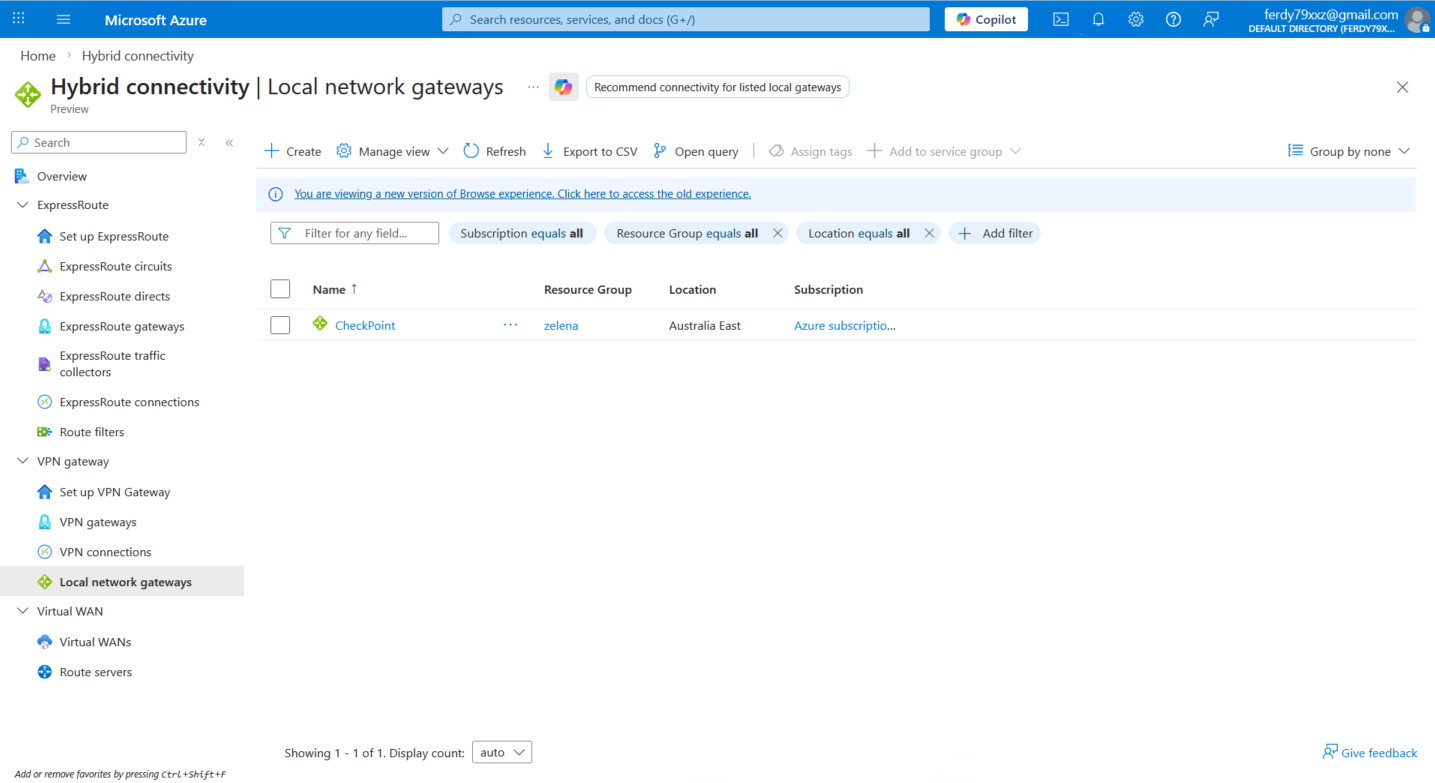1435x783 pixels.
Task: Open the CheckPoint gateway link
Action: coord(365,325)
